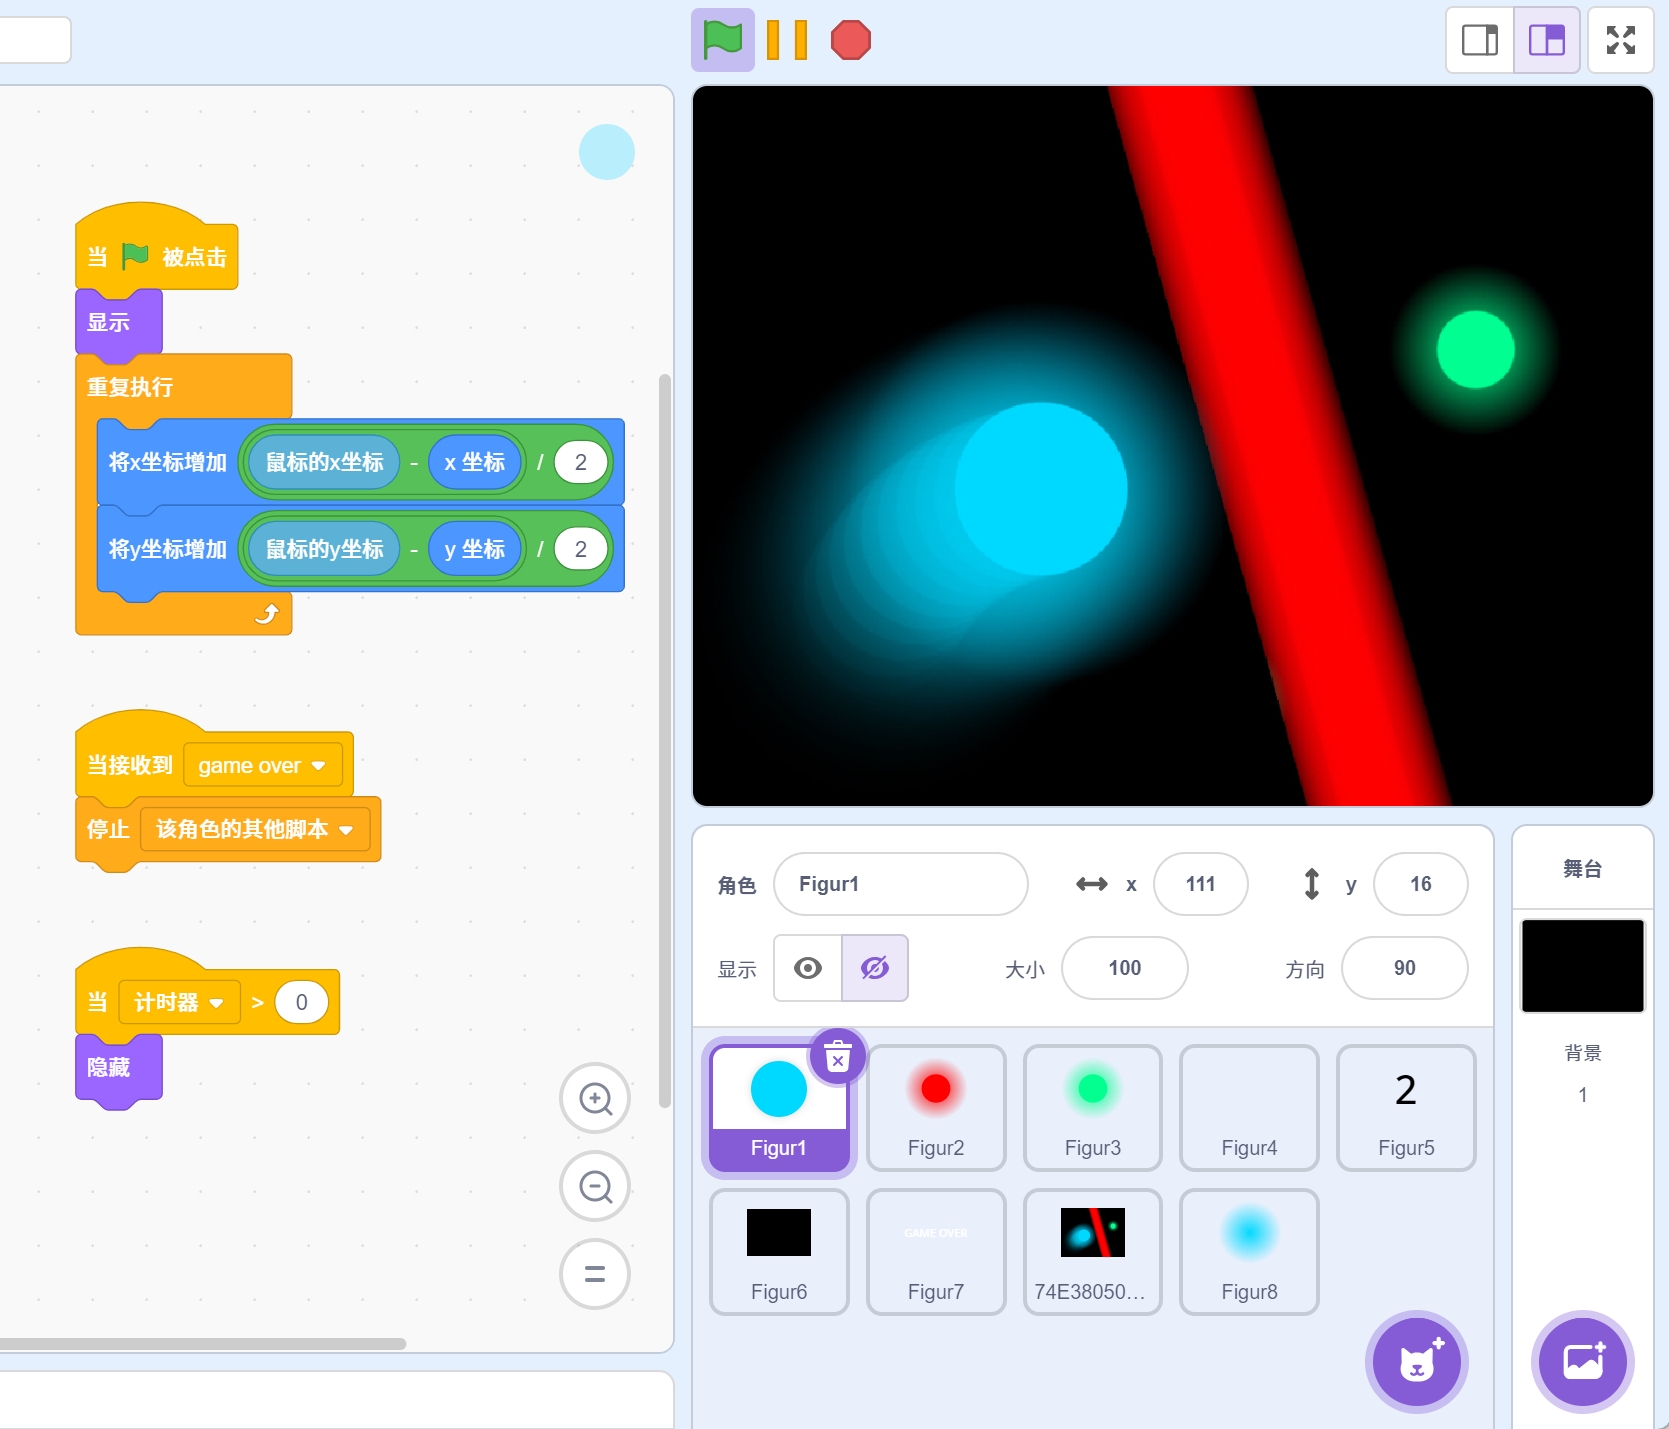Click the green flag to start project
This screenshot has height=1429, width=1669.
[x=722, y=41]
